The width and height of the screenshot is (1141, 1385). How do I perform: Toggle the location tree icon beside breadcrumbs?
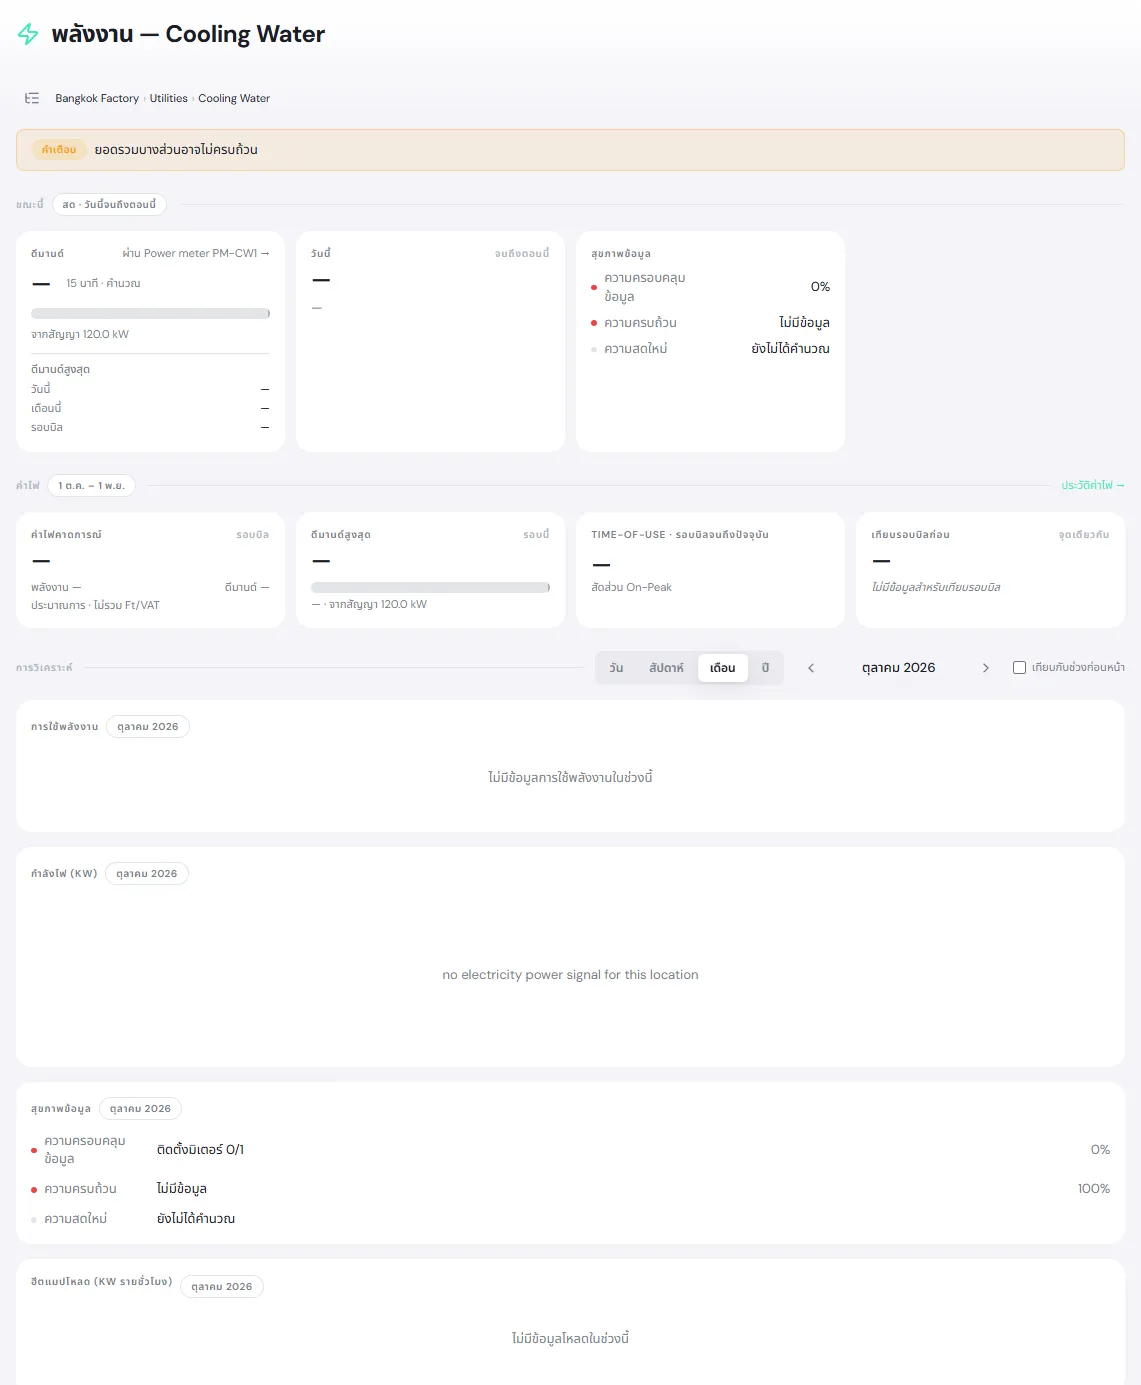click(x=32, y=98)
